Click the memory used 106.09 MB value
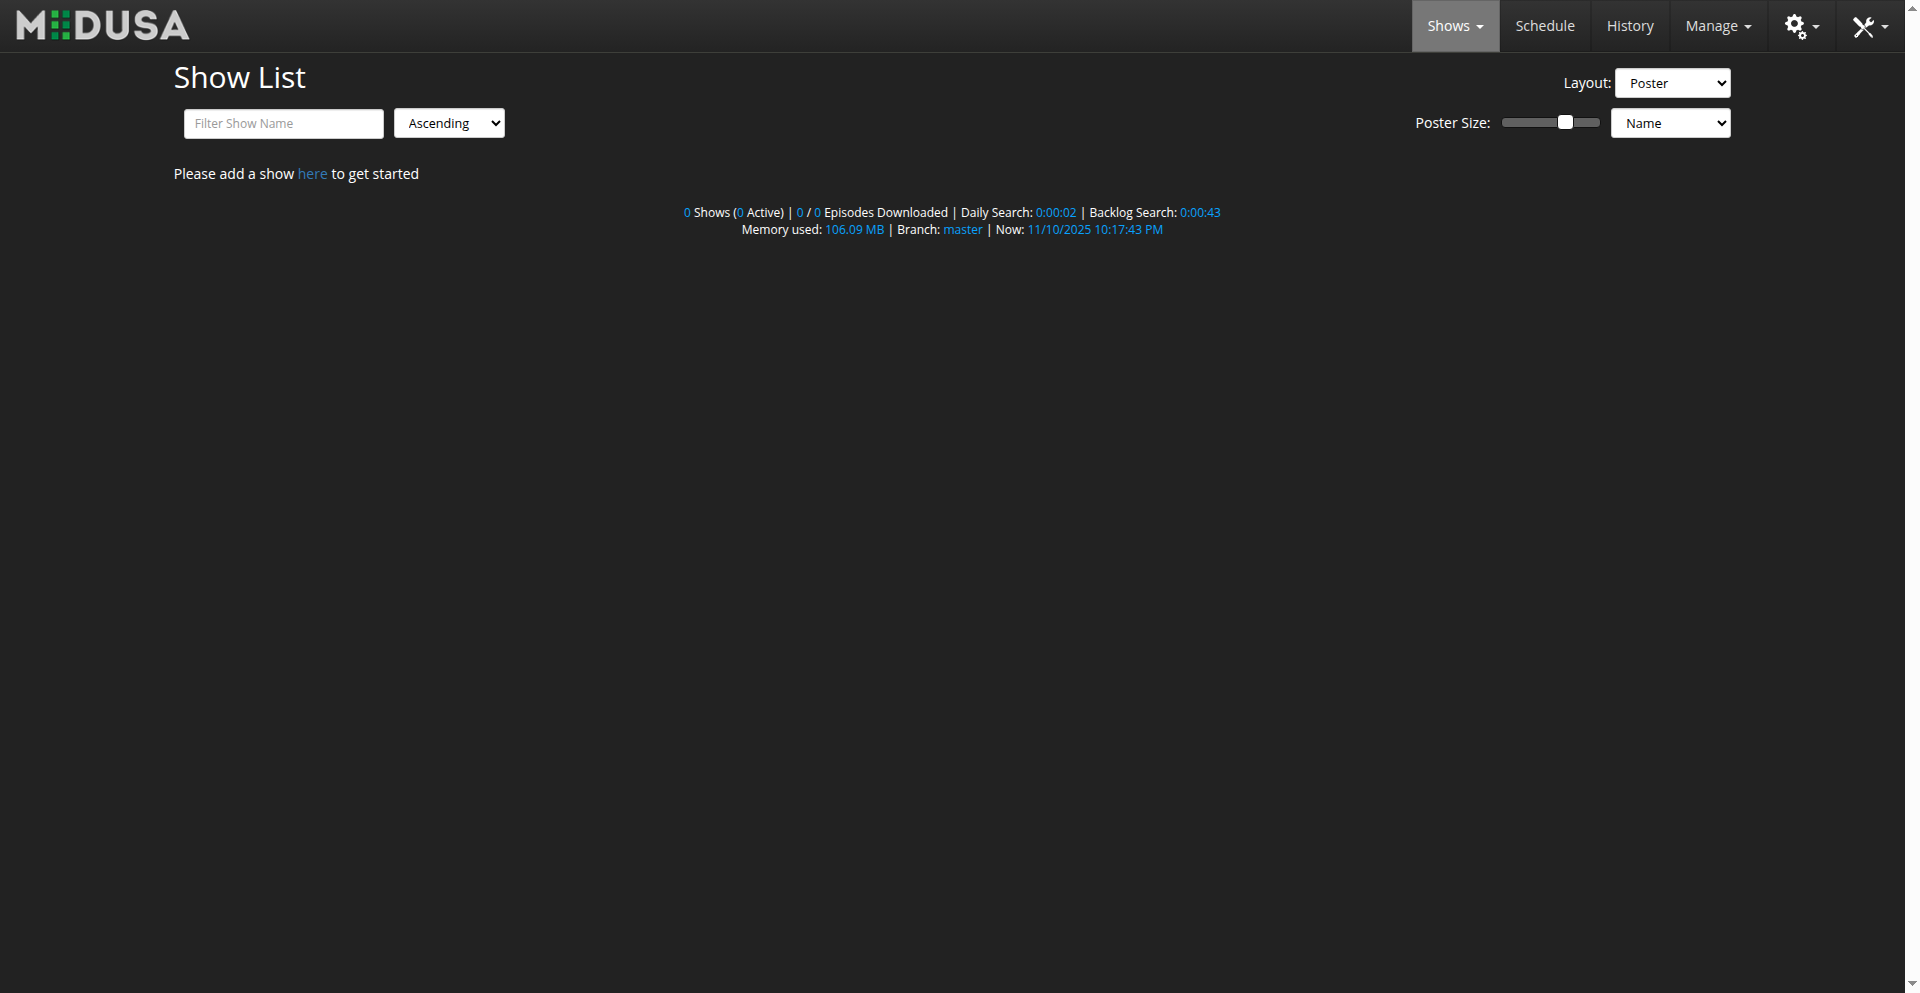The image size is (1920, 993). pos(854,230)
